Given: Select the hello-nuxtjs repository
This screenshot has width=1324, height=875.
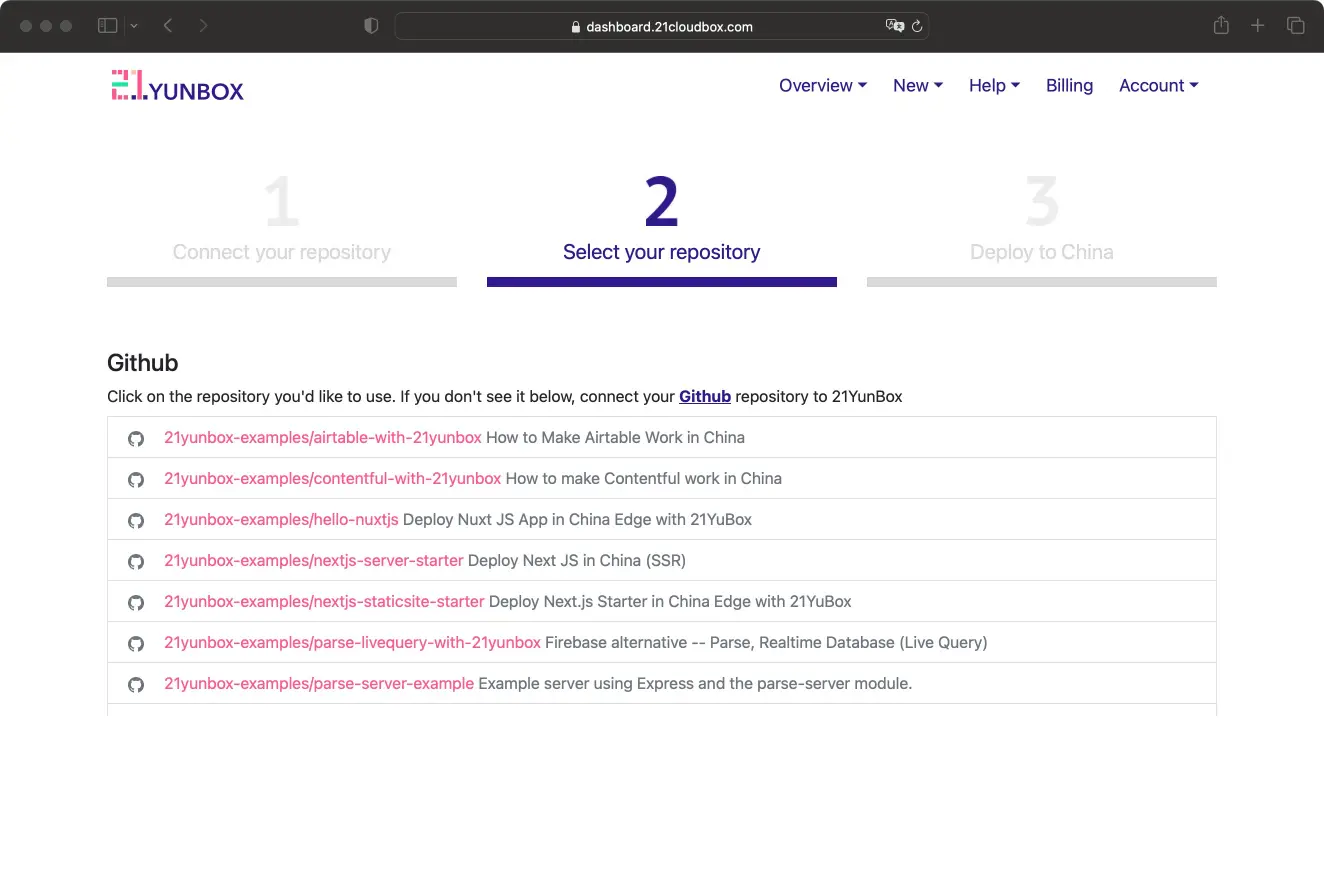Looking at the screenshot, I should 281,520.
